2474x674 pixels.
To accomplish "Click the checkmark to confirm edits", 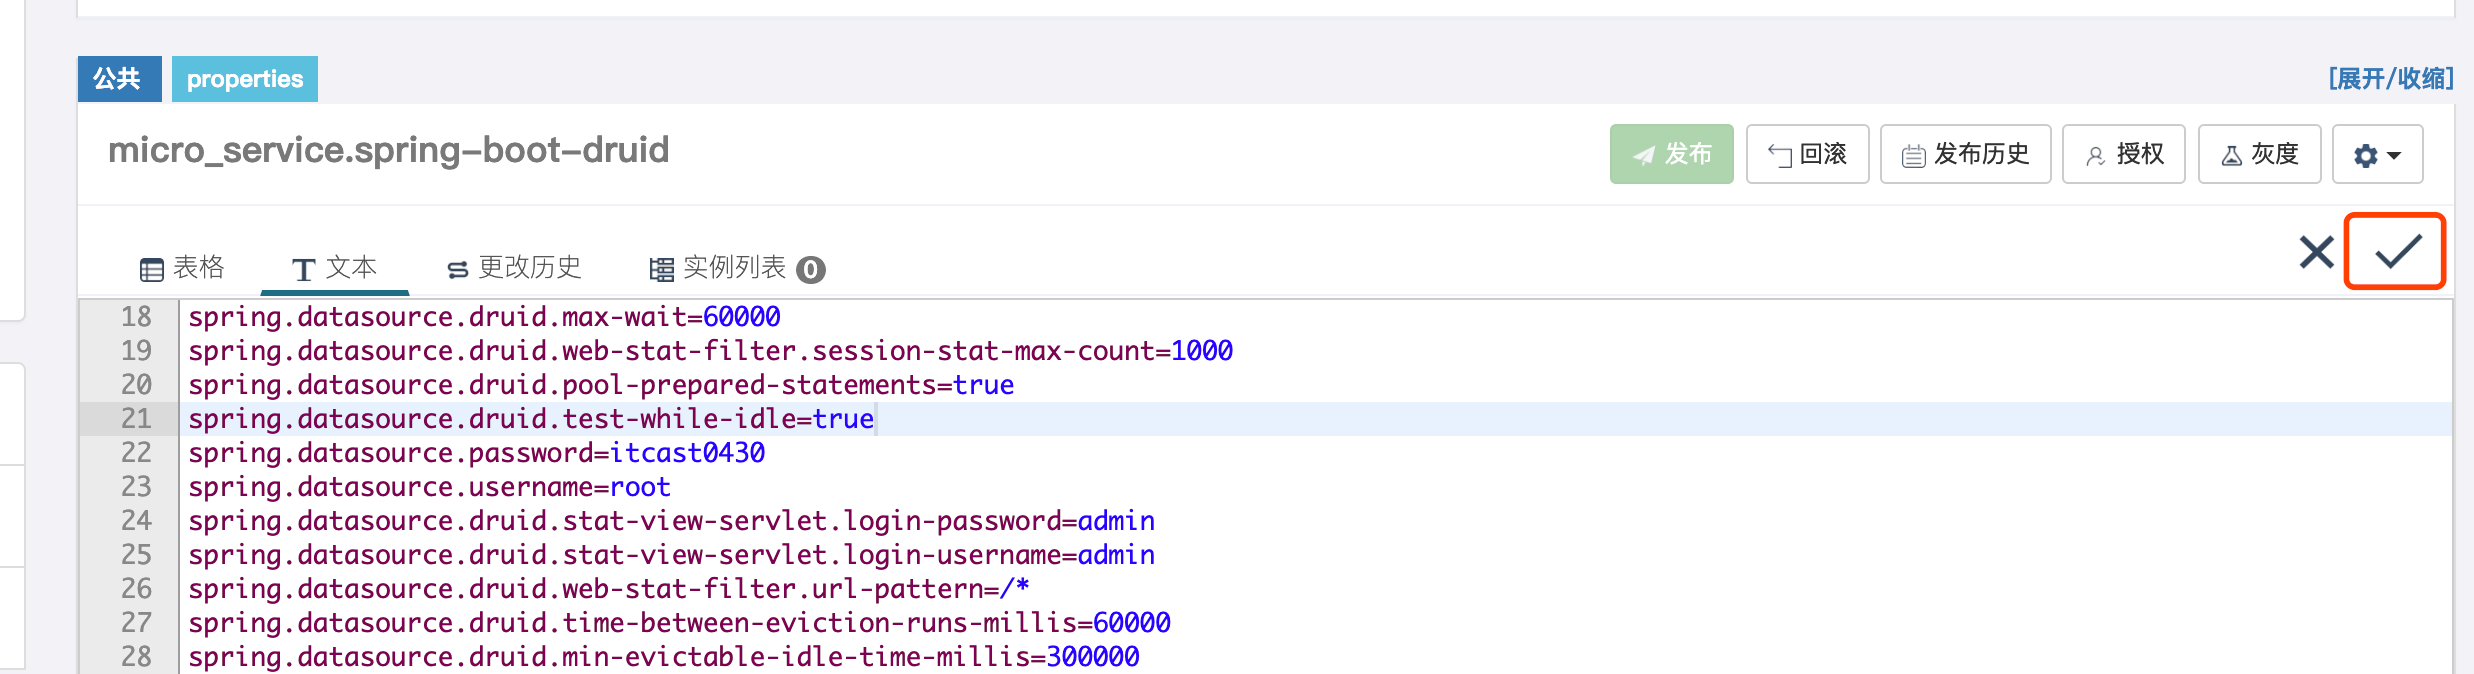I will pos(2396,252).
